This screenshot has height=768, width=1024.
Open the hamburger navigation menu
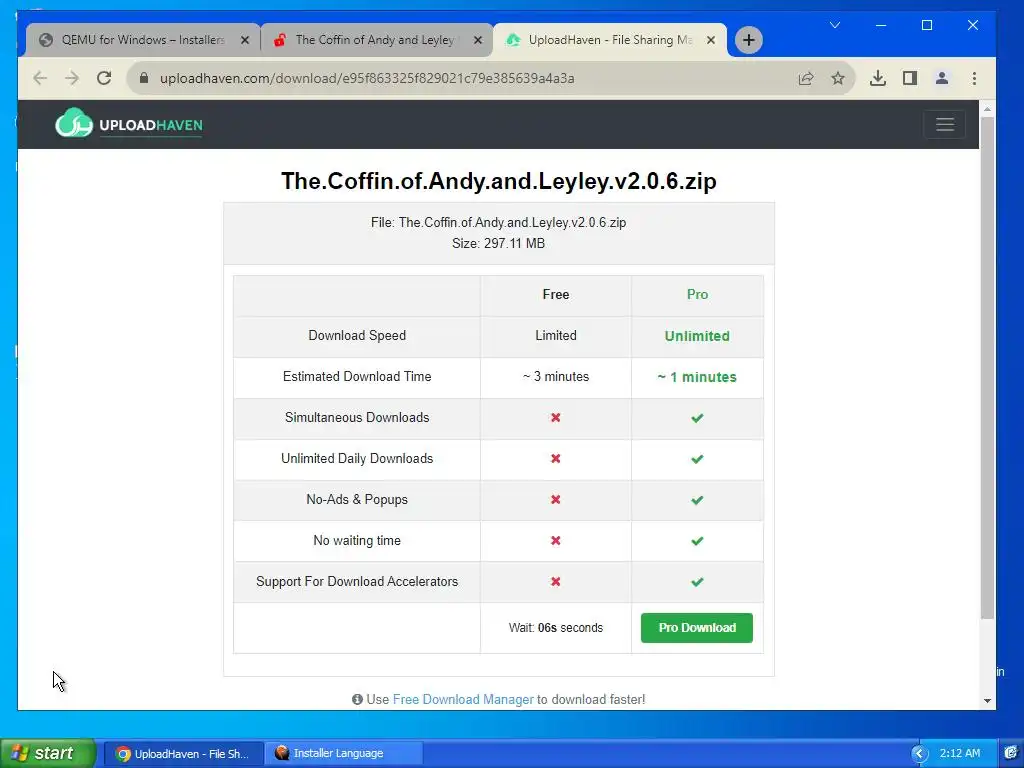(944, 124)
